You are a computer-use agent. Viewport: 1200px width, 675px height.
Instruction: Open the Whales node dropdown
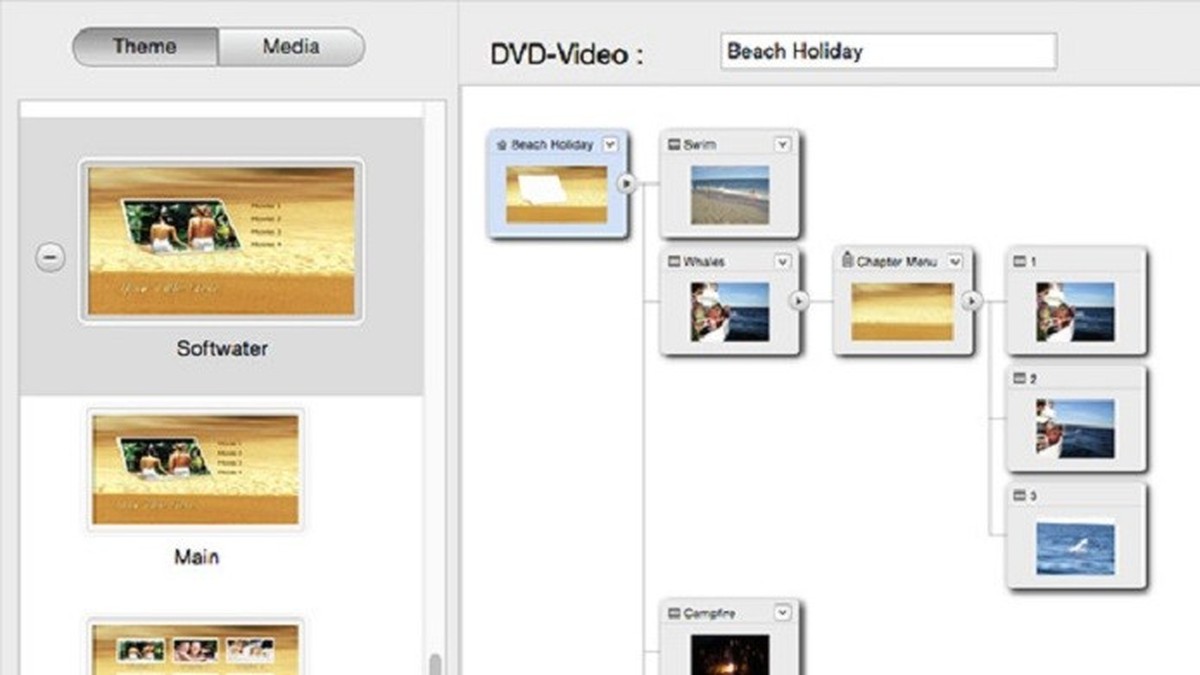[x=781, y=261]
